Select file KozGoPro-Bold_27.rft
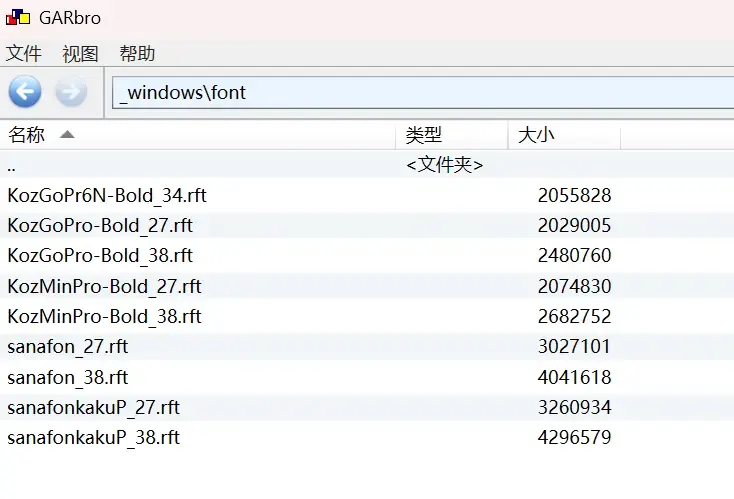 click(x=100, y=225)
